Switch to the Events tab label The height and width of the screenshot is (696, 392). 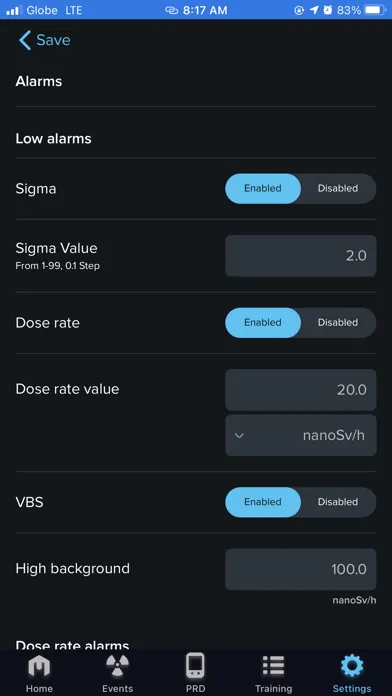coord(118,688)
